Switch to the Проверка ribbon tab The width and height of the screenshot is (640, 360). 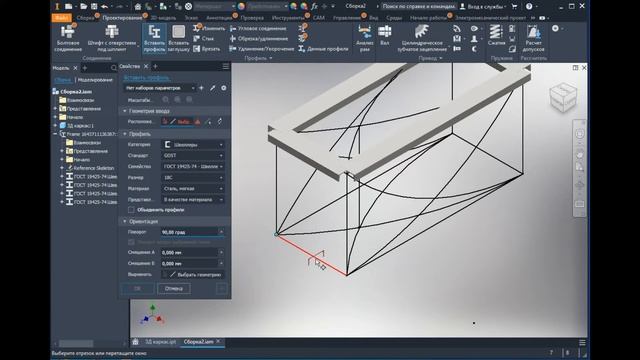click(x=252, y=18)
